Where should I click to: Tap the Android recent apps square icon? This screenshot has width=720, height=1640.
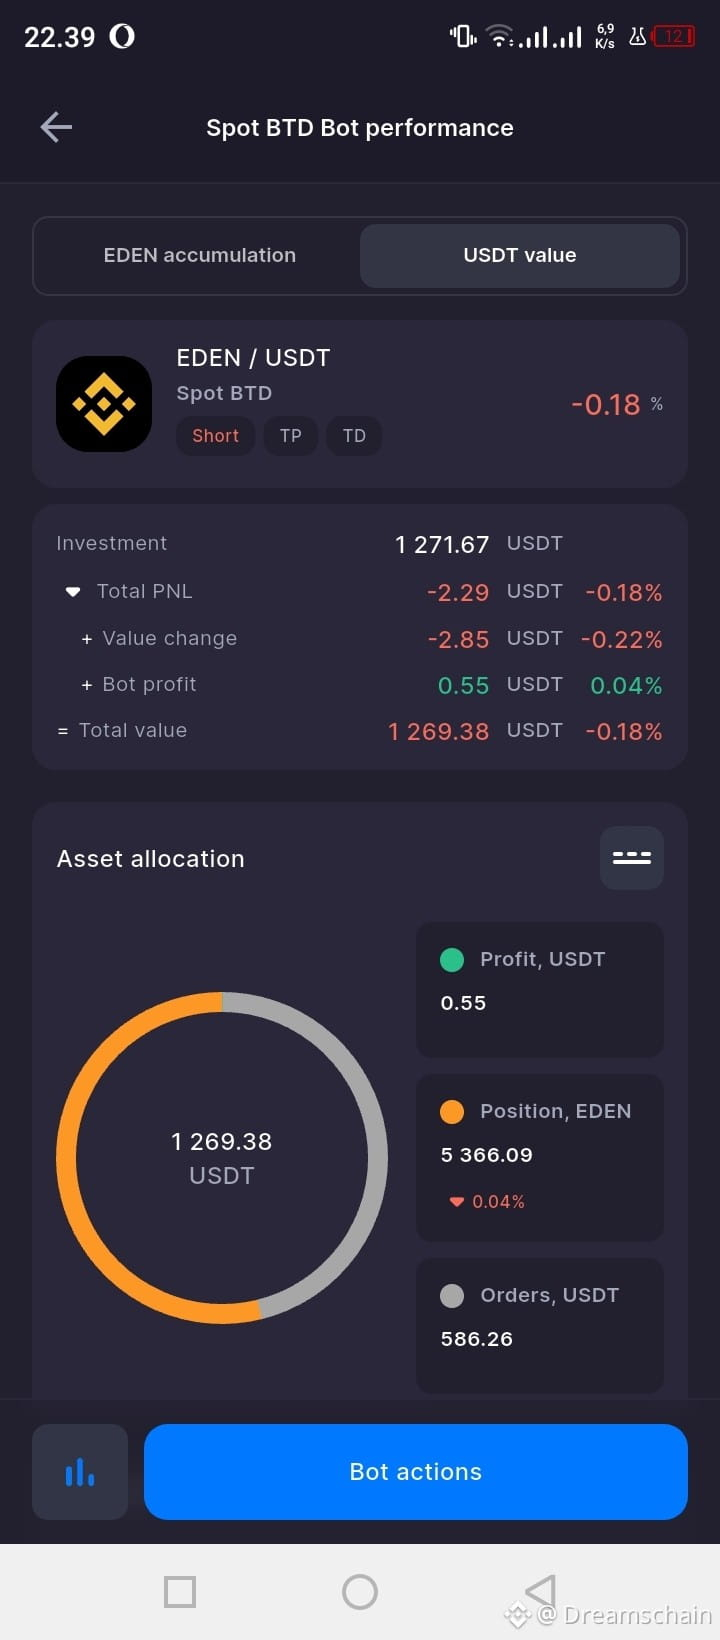[180, 1591]
